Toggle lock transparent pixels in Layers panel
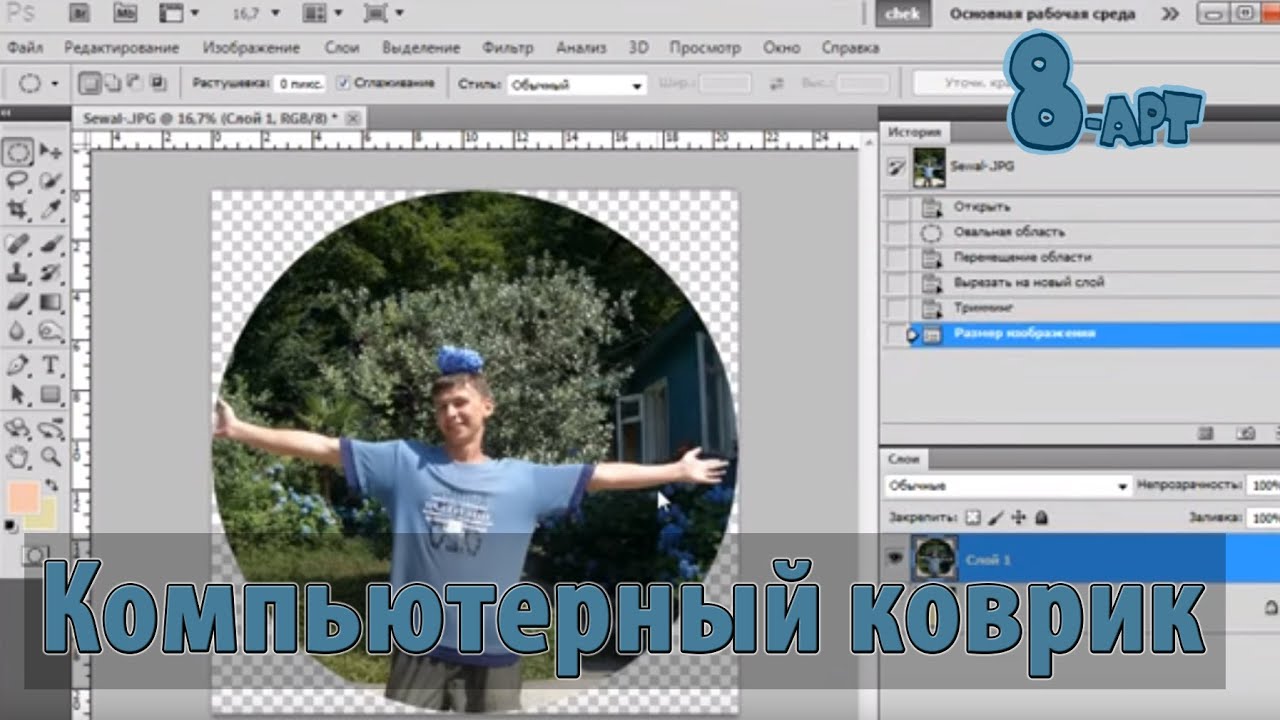Image resolution: width=1280 pixels, height=720 pixels. coord(972,517)
